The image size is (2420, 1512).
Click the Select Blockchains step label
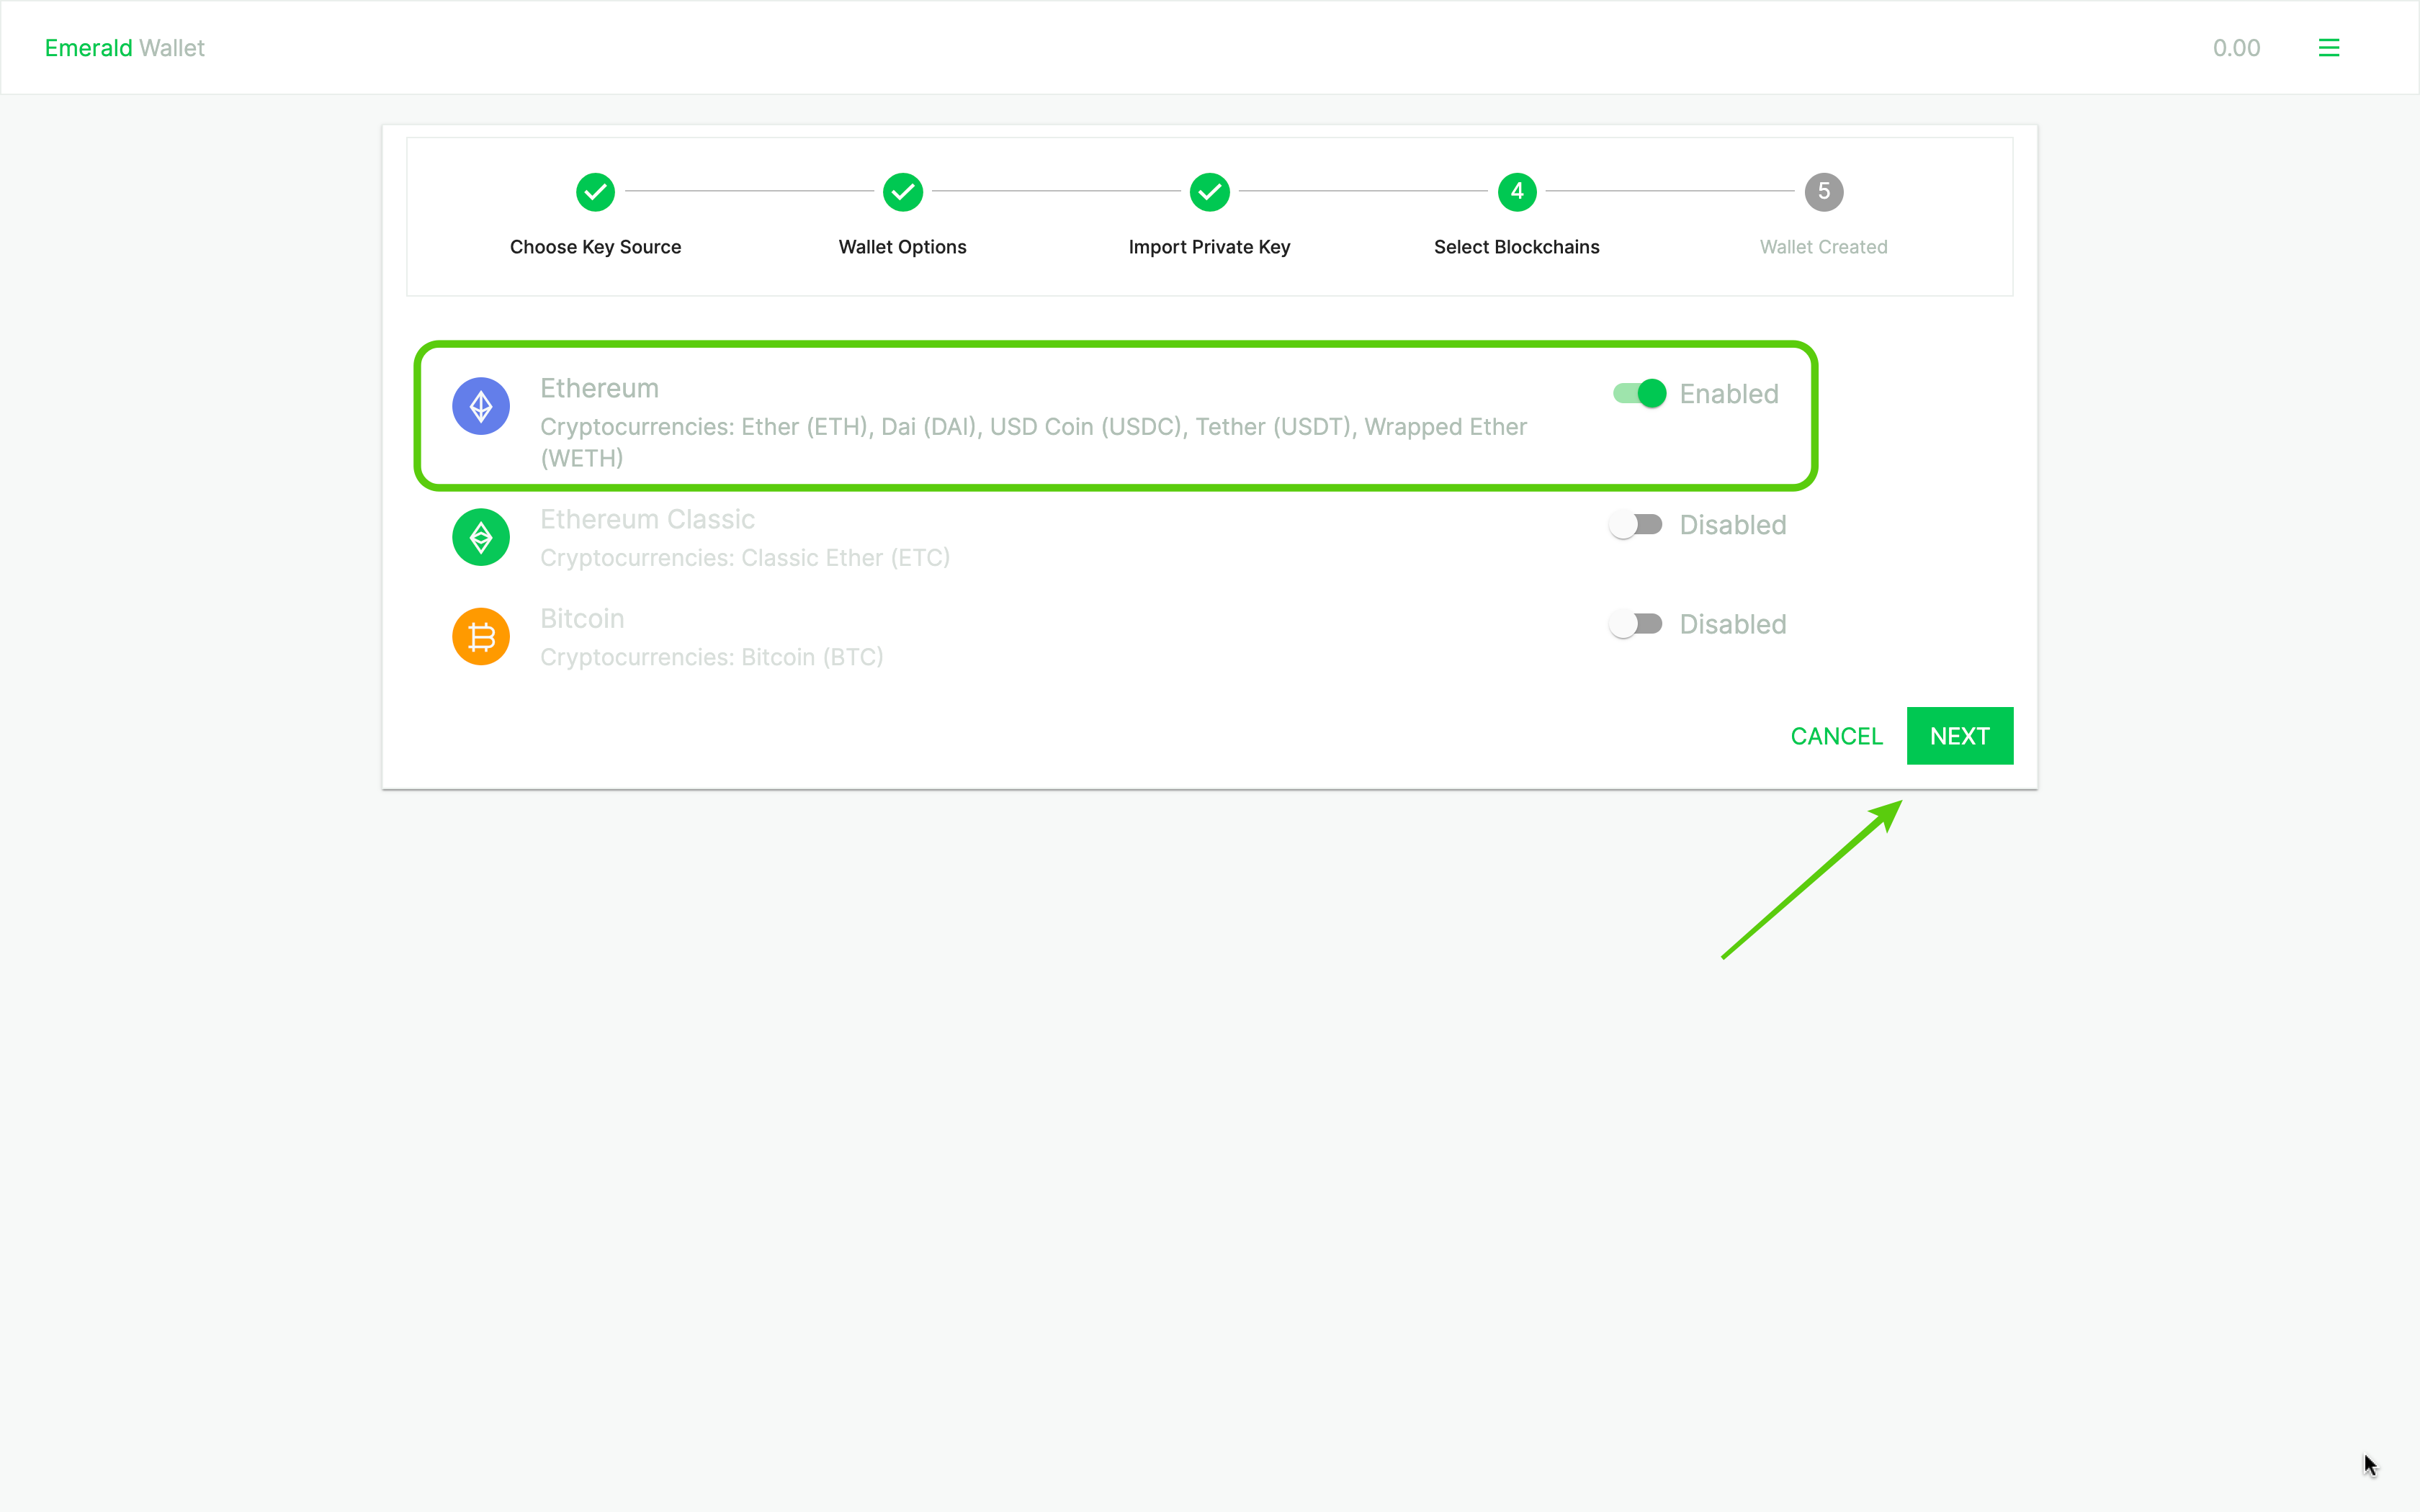[1516, 247]
